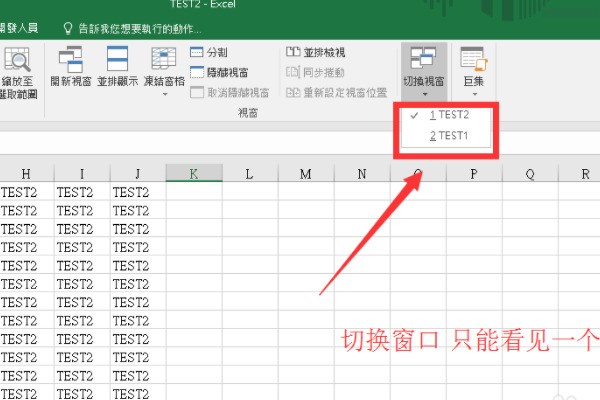Viewport: 600px width, 400px height.
Task: Select column P header
Action: point(473,175)
